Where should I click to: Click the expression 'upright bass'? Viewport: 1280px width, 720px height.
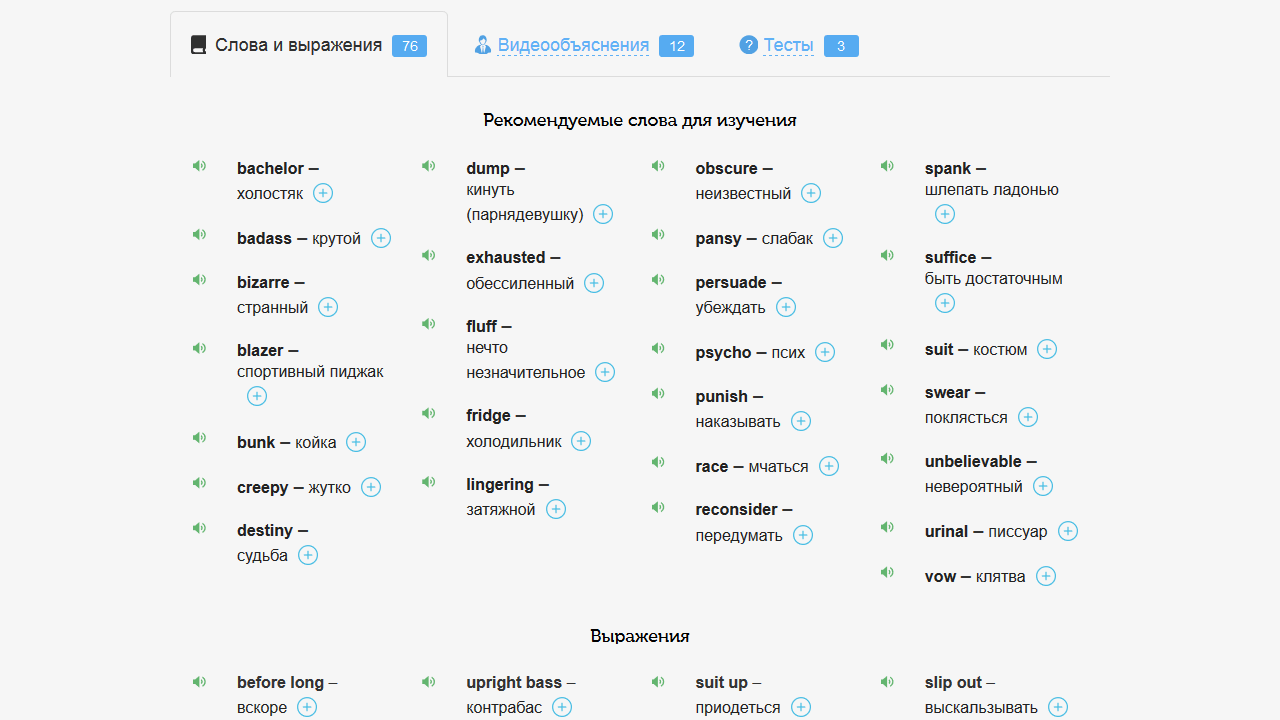[x=514, y=683]
